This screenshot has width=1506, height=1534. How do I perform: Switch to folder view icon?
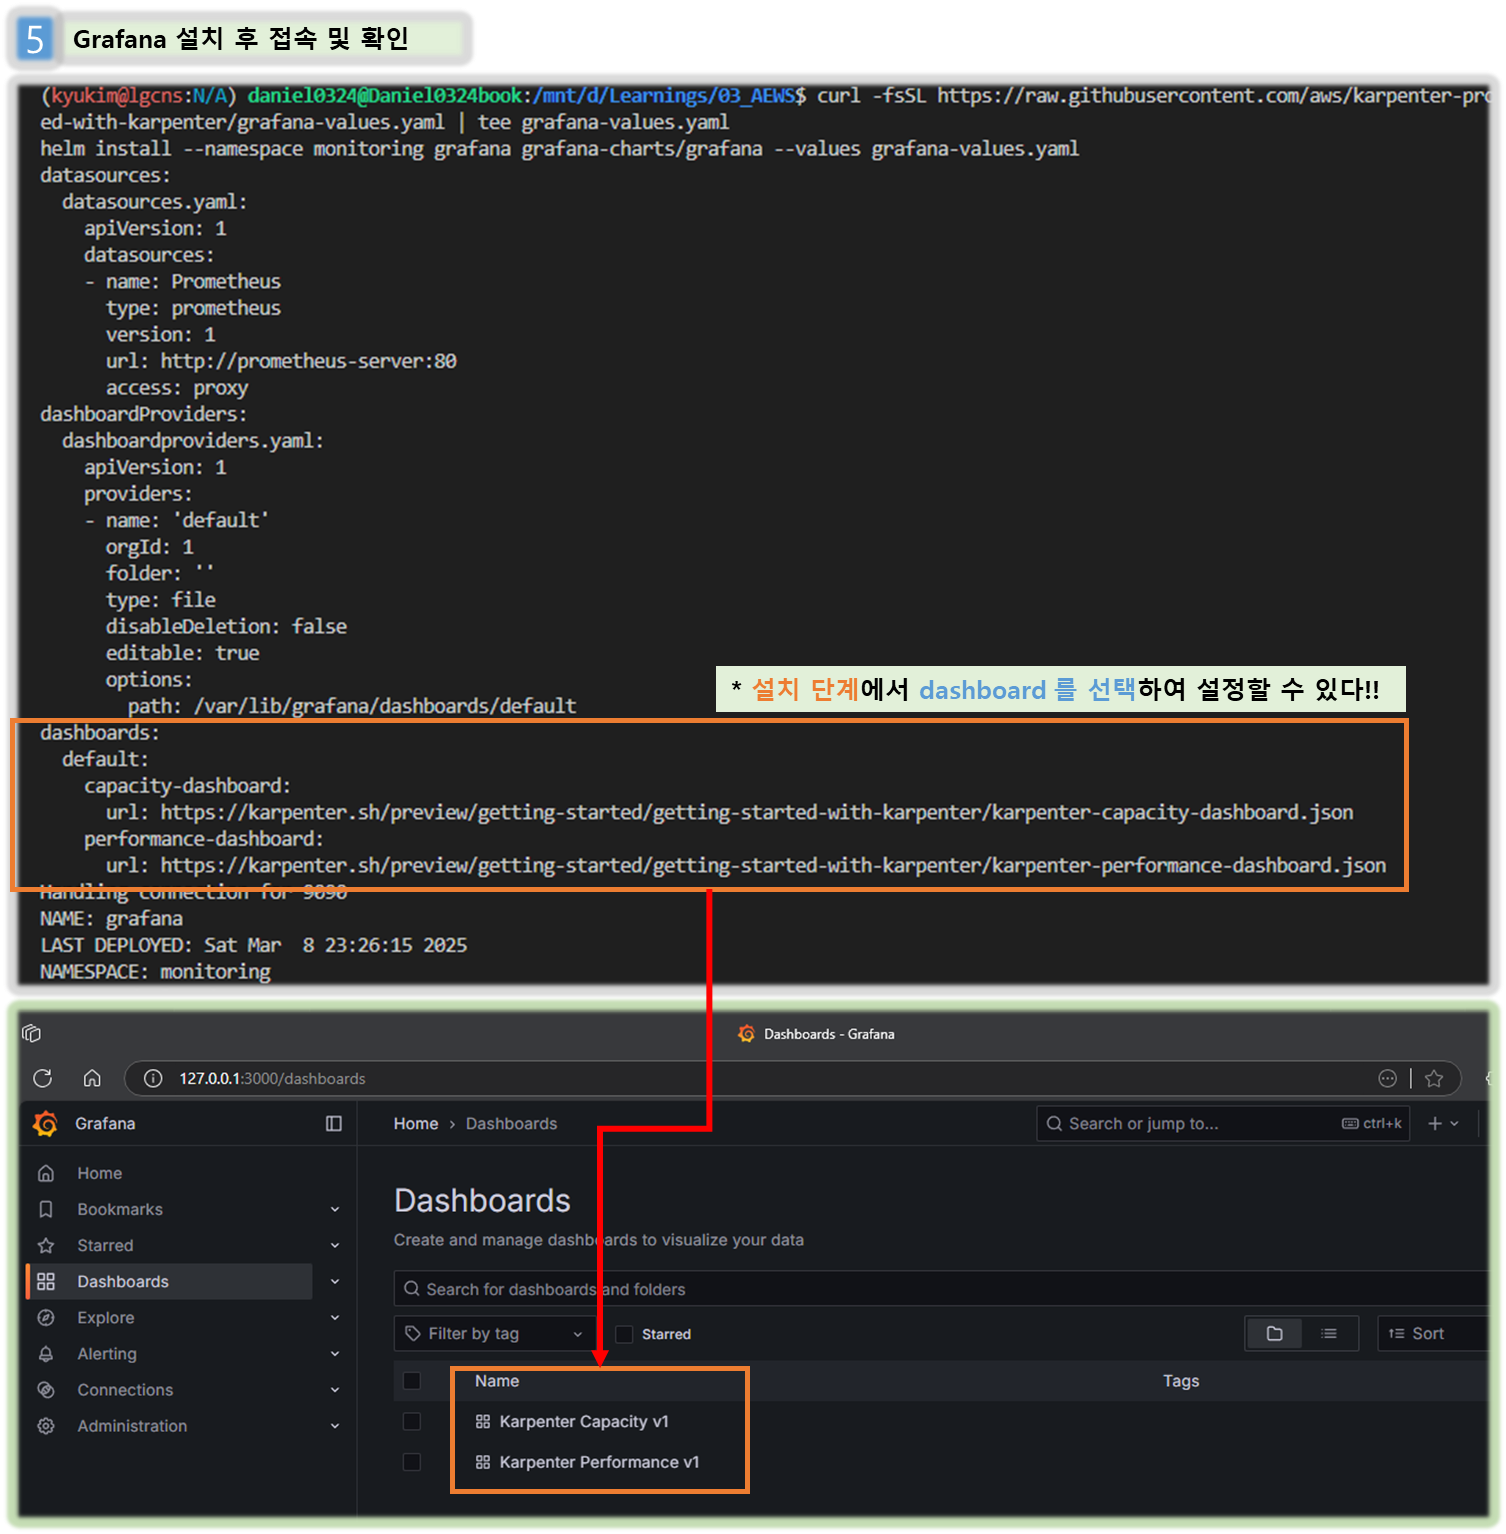[1274, 1333]
